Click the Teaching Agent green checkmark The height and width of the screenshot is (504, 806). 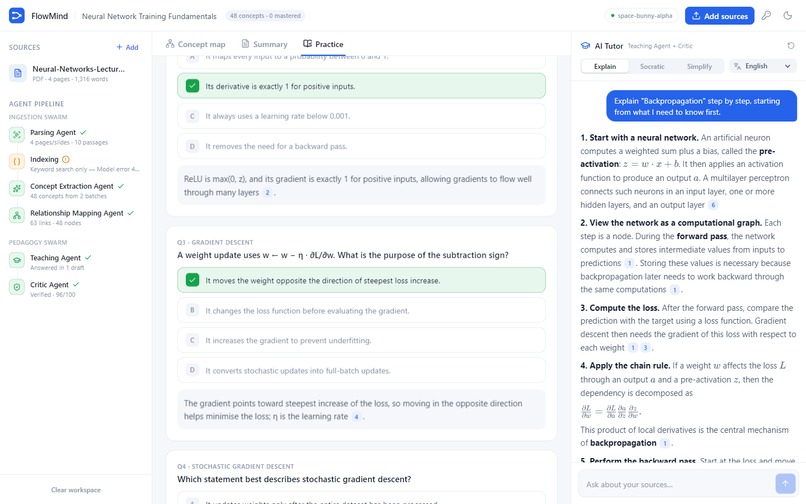click(x=88, y=258)
